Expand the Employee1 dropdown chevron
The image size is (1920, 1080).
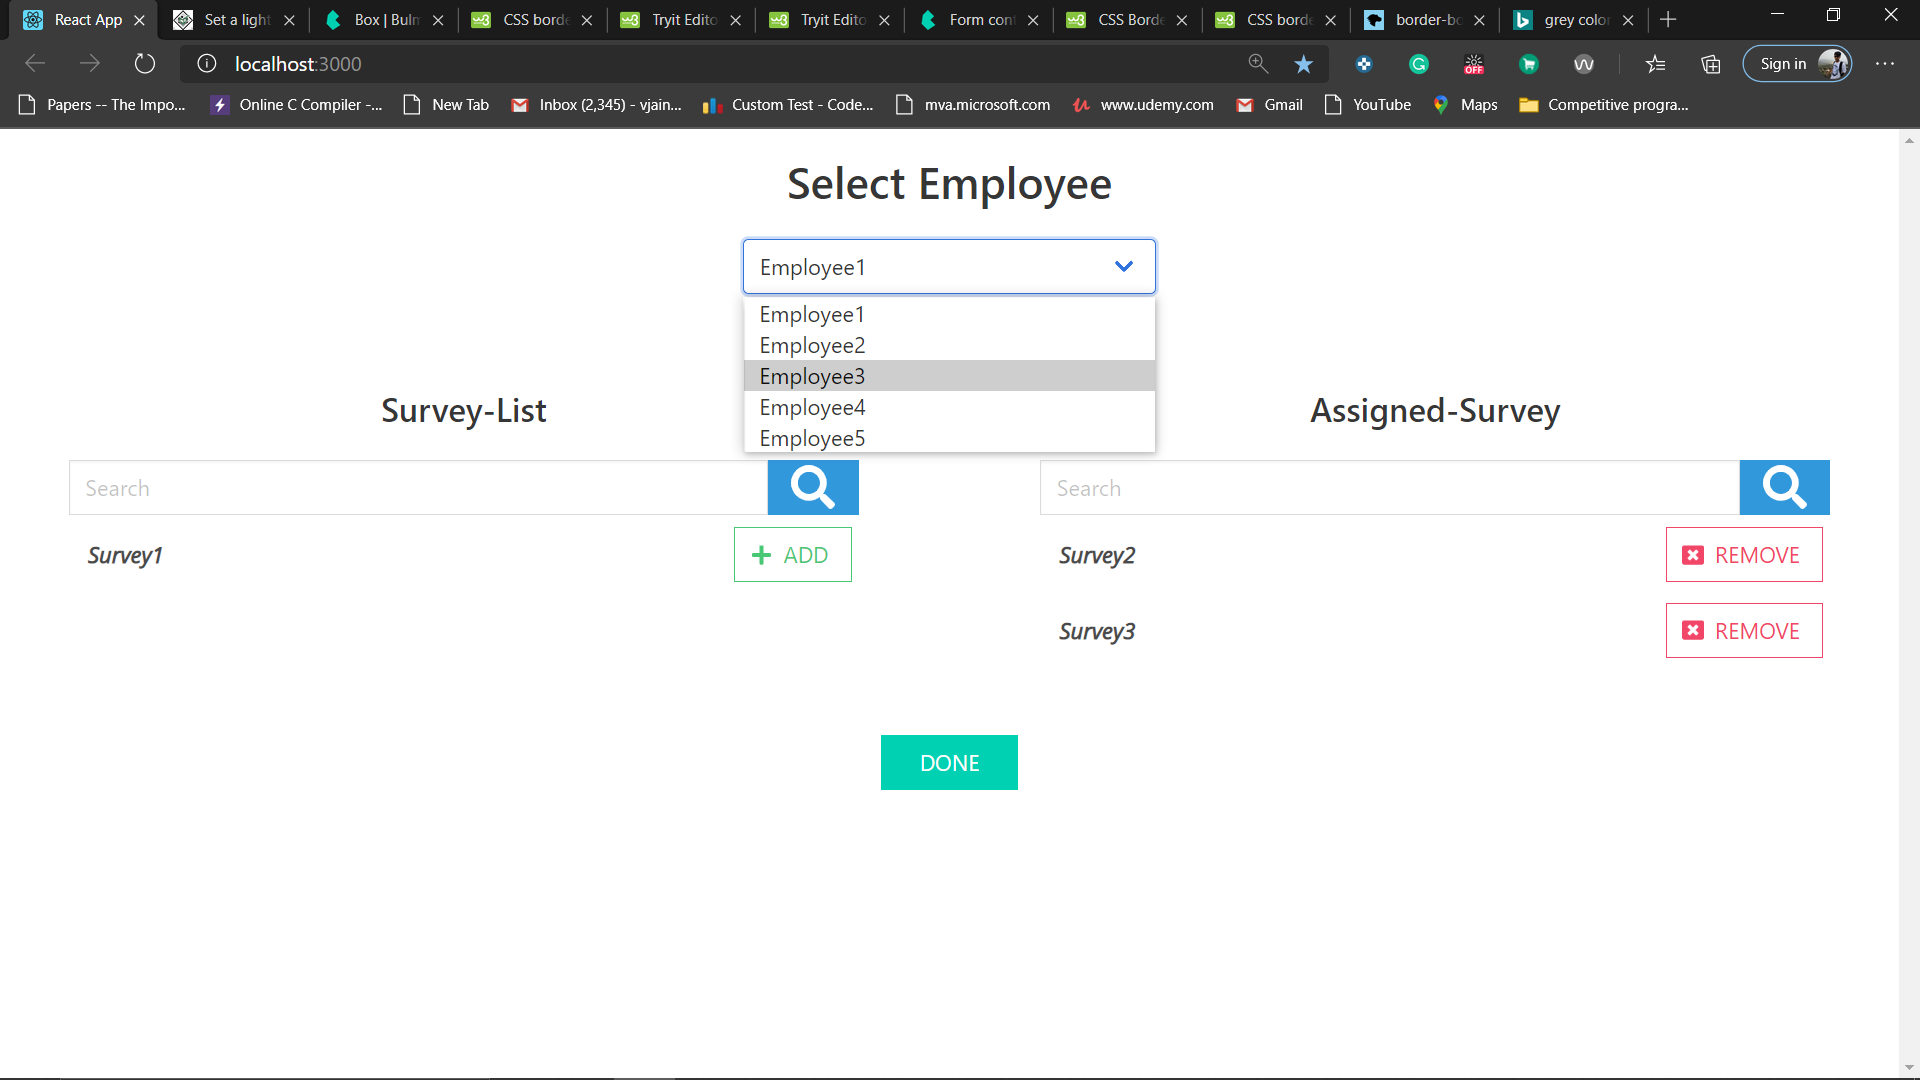pyautogui.click(x=1124, y=266)
